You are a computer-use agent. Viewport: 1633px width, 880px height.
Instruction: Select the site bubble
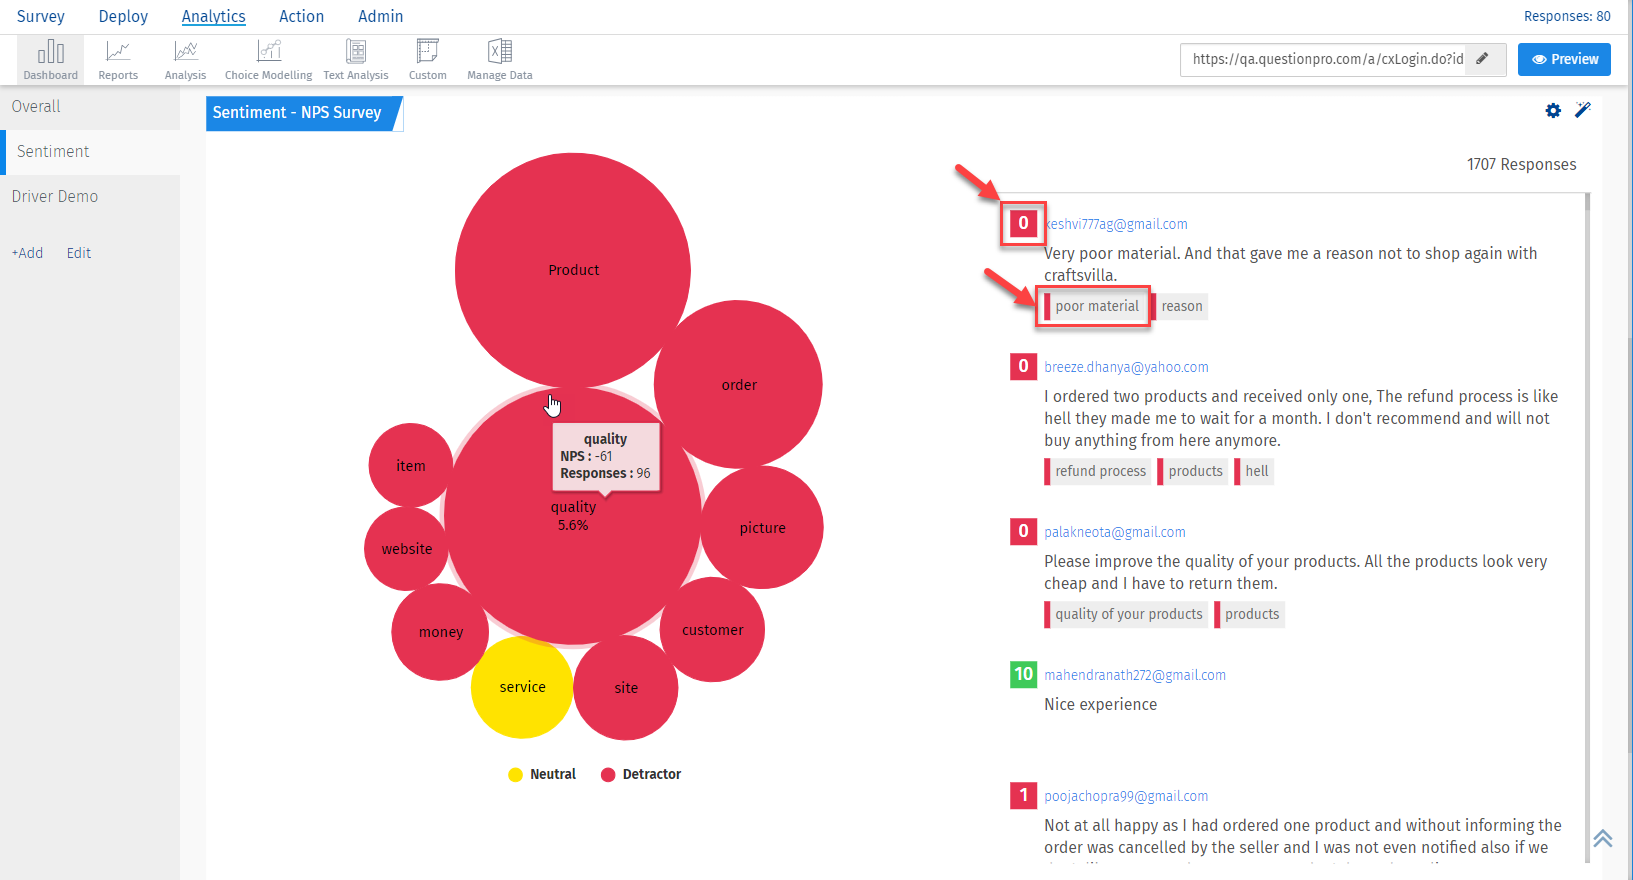[x=626, y=688]
